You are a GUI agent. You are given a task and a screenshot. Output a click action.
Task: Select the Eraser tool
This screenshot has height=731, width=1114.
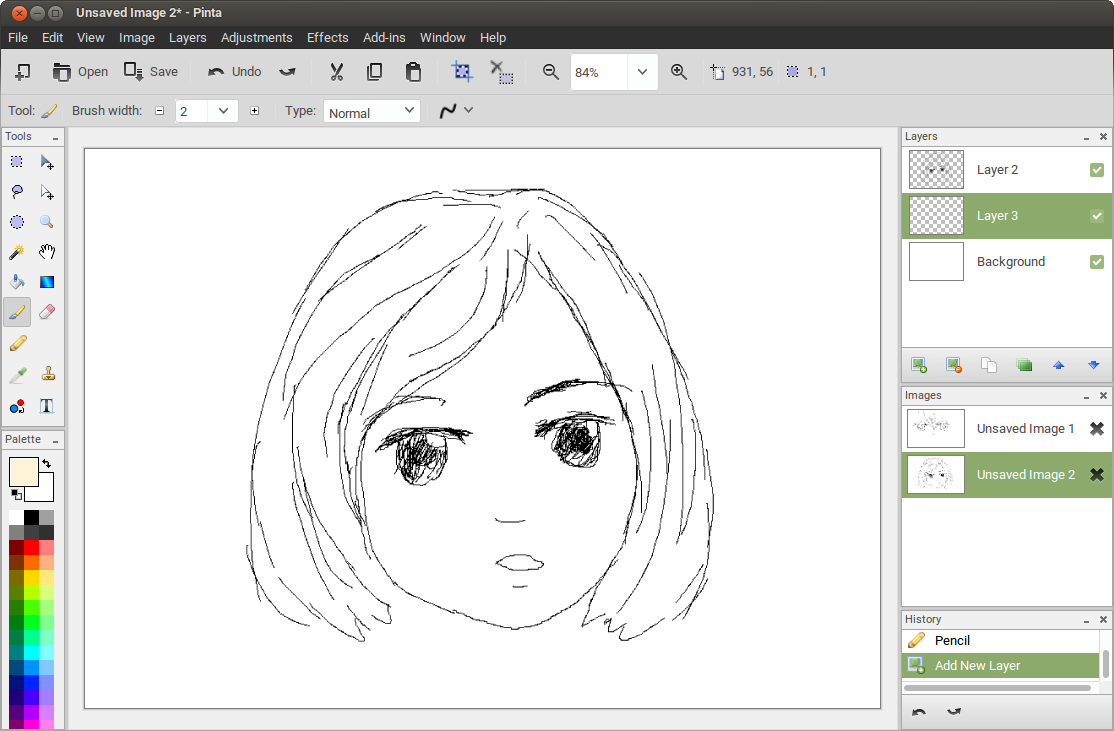(x=47, y=313)
